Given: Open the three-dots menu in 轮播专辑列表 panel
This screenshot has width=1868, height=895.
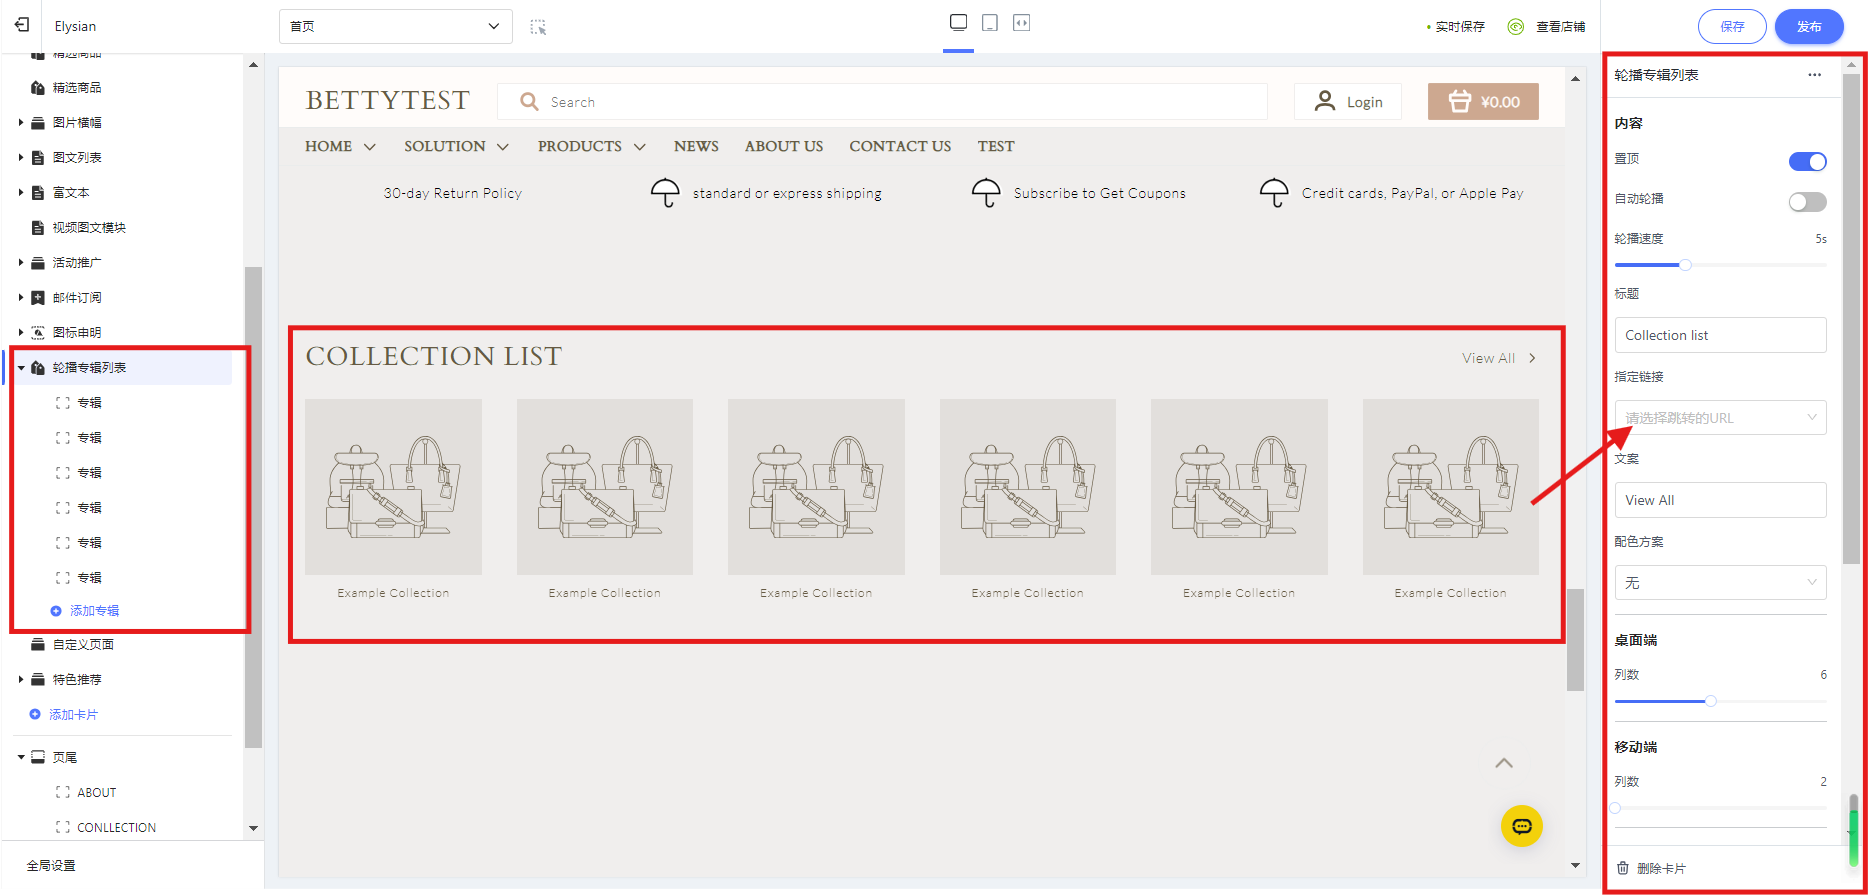Looking at the screenshot, I should tap(1814, 75).
